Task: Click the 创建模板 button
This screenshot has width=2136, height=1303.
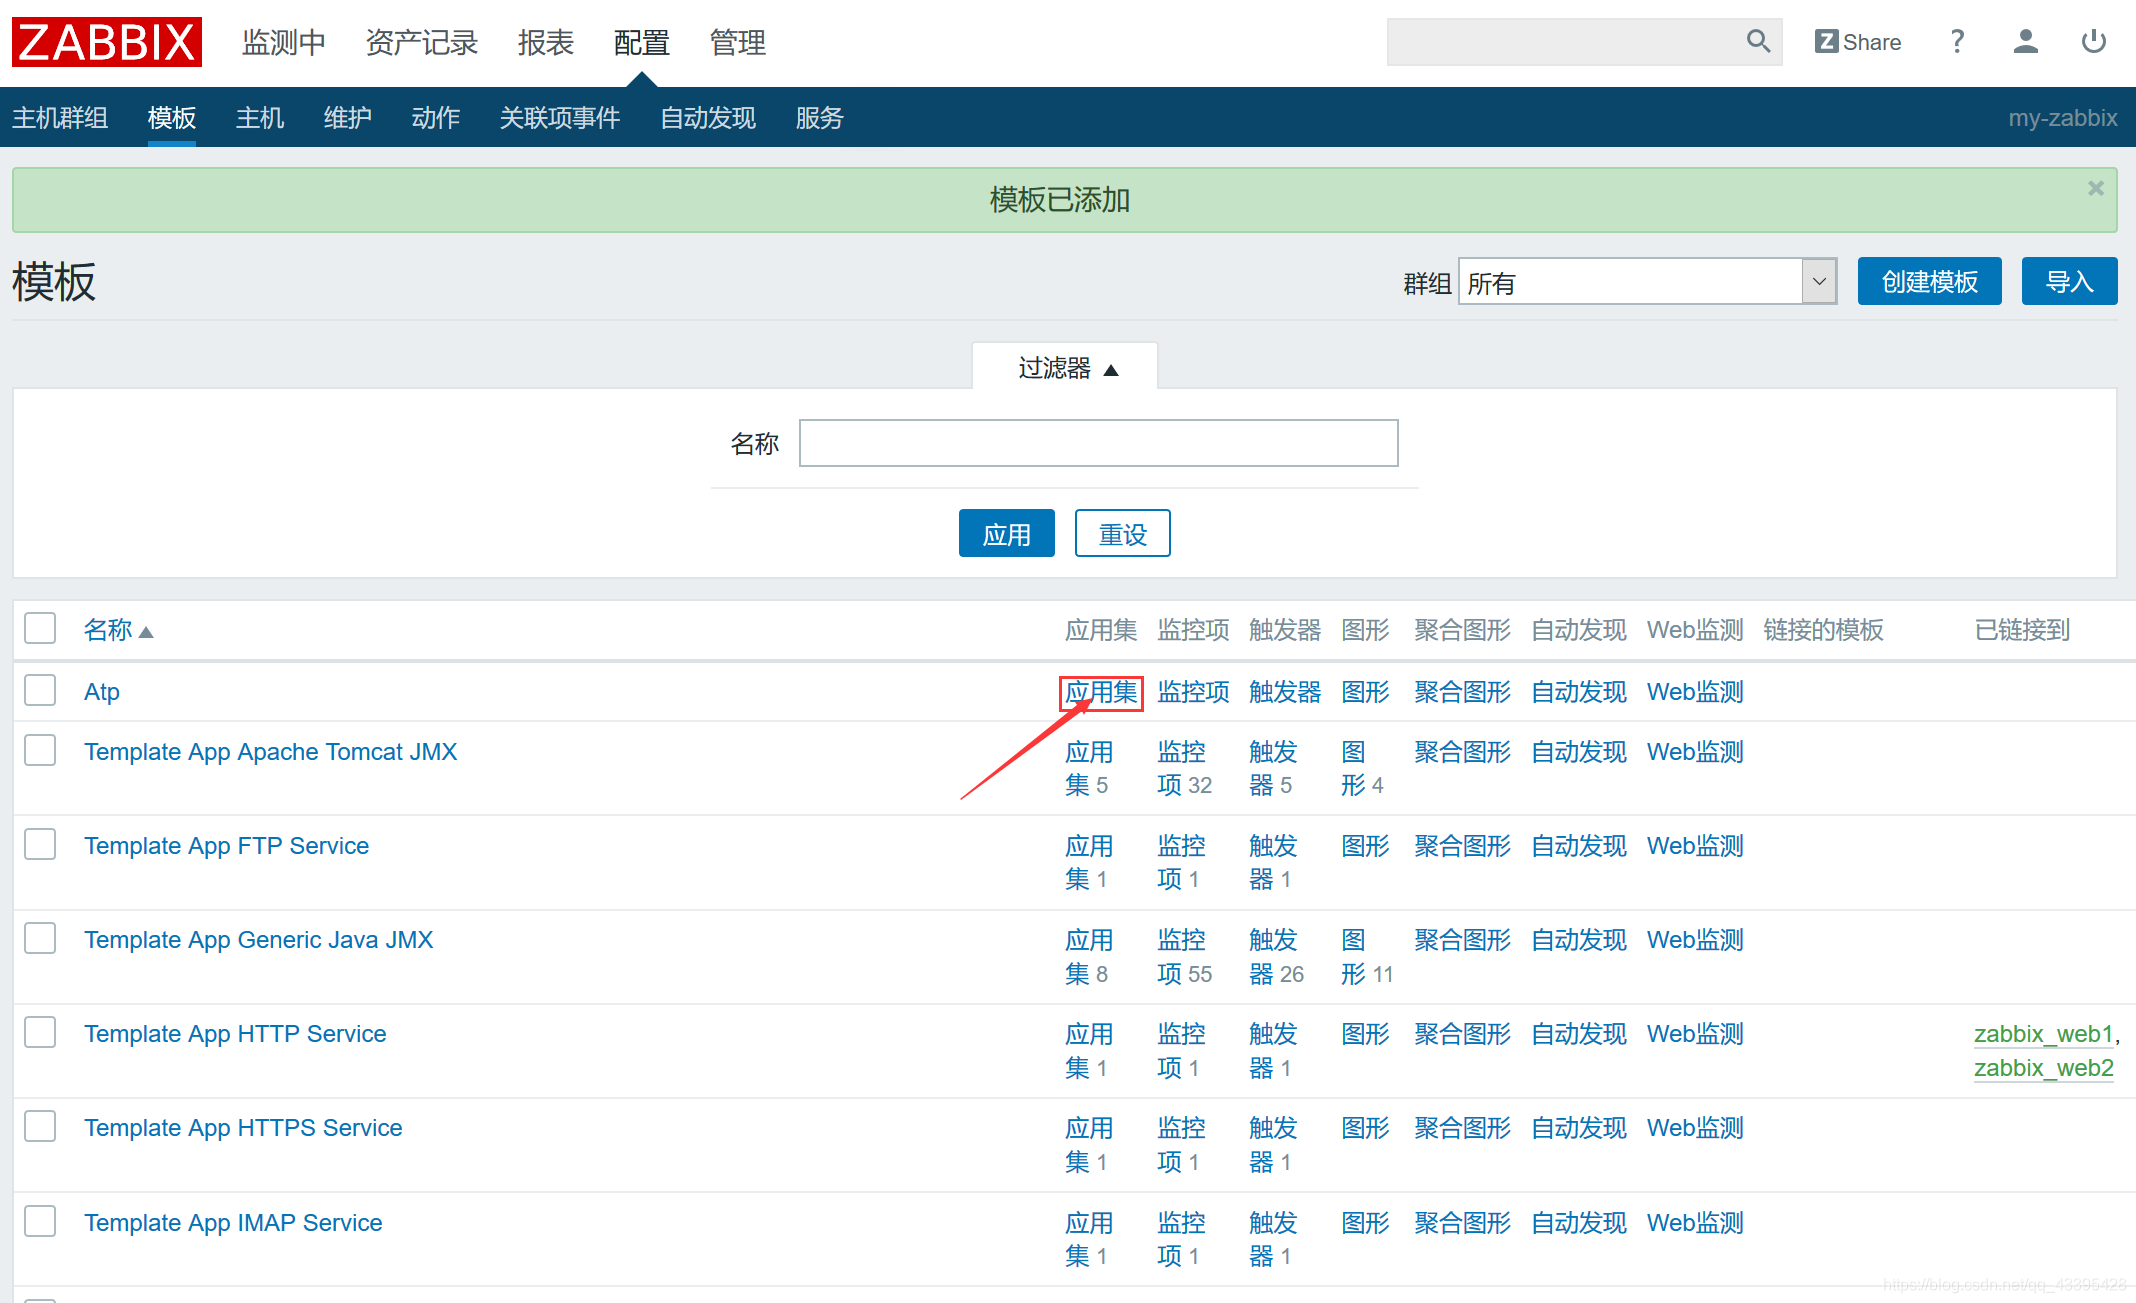Action: [1930, 281]
